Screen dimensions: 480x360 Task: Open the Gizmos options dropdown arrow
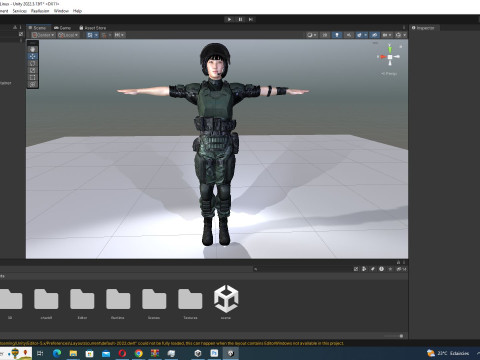[x=405, y=35]
